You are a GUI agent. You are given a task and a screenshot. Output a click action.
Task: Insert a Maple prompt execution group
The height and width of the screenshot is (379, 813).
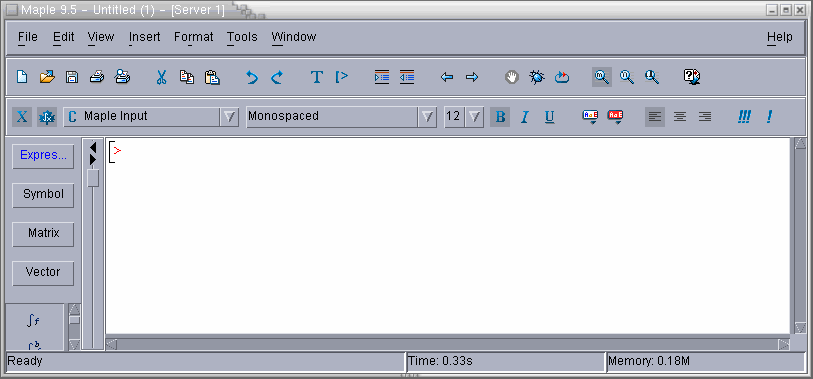tap(342, 77)
